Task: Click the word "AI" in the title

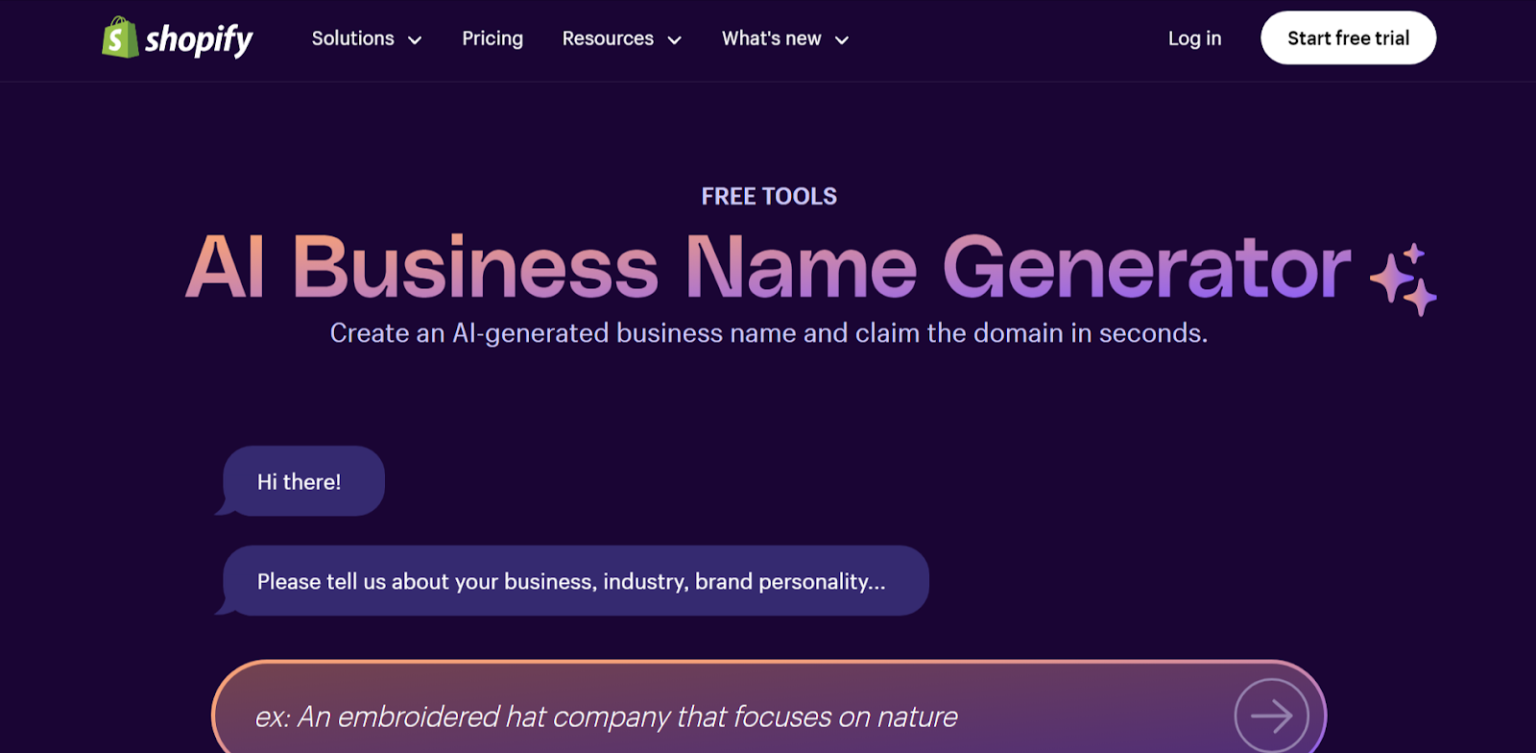Action: (x=226, y=268)
